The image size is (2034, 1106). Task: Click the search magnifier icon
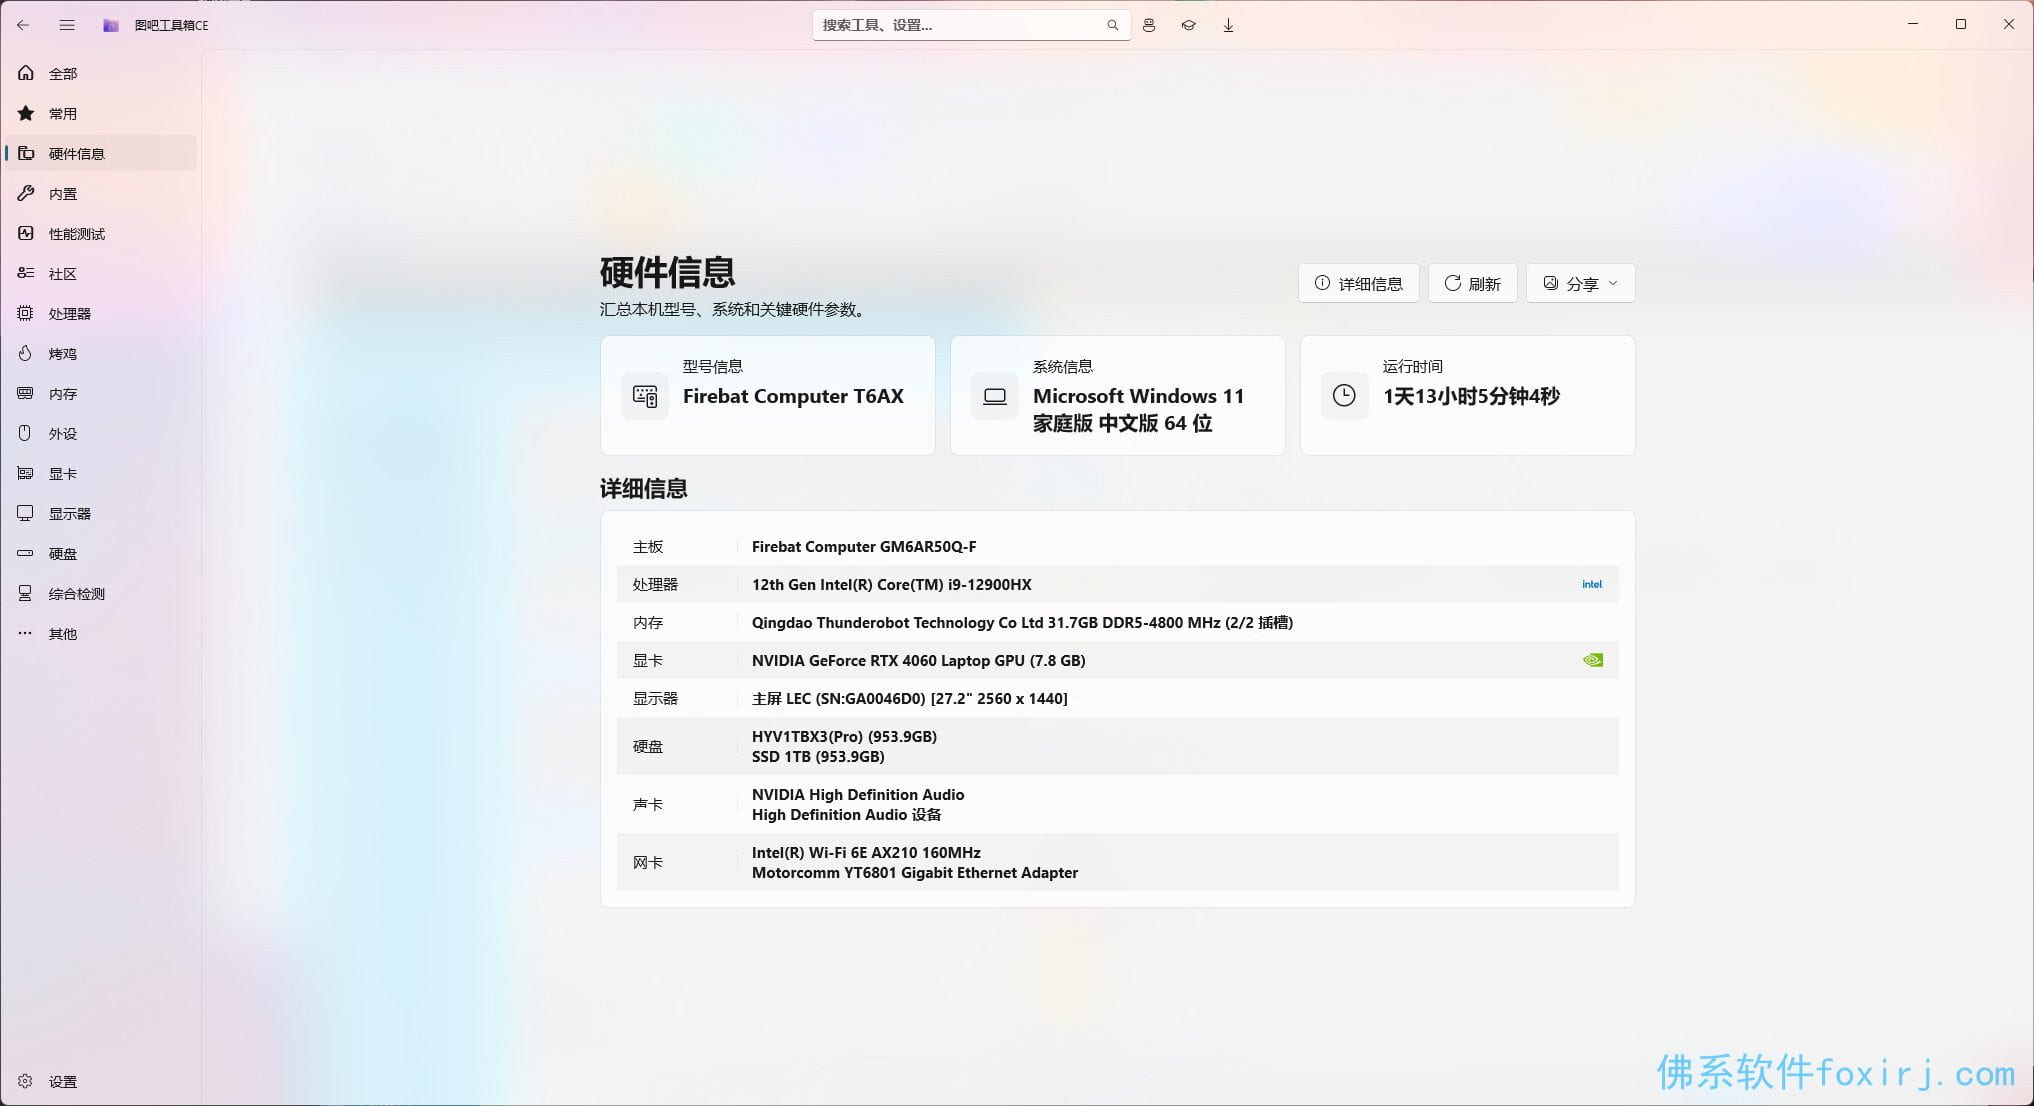pyautogui.click(x=1112, y=25)
